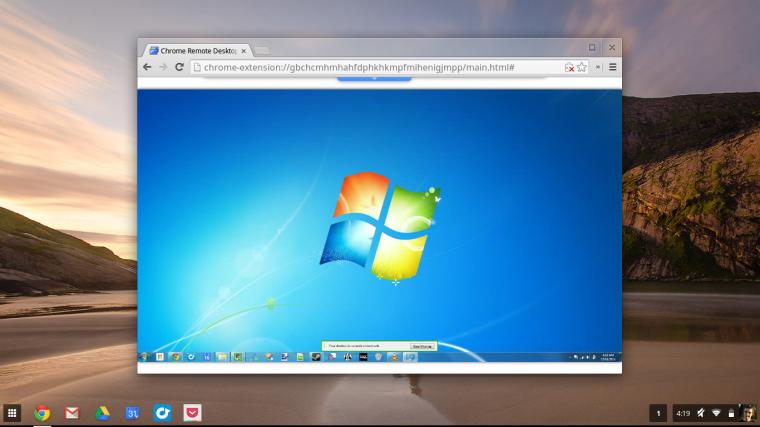760x427 pixels.
Task: Click the Windows Start orb in remote session
Action: [x=144, y=357]
